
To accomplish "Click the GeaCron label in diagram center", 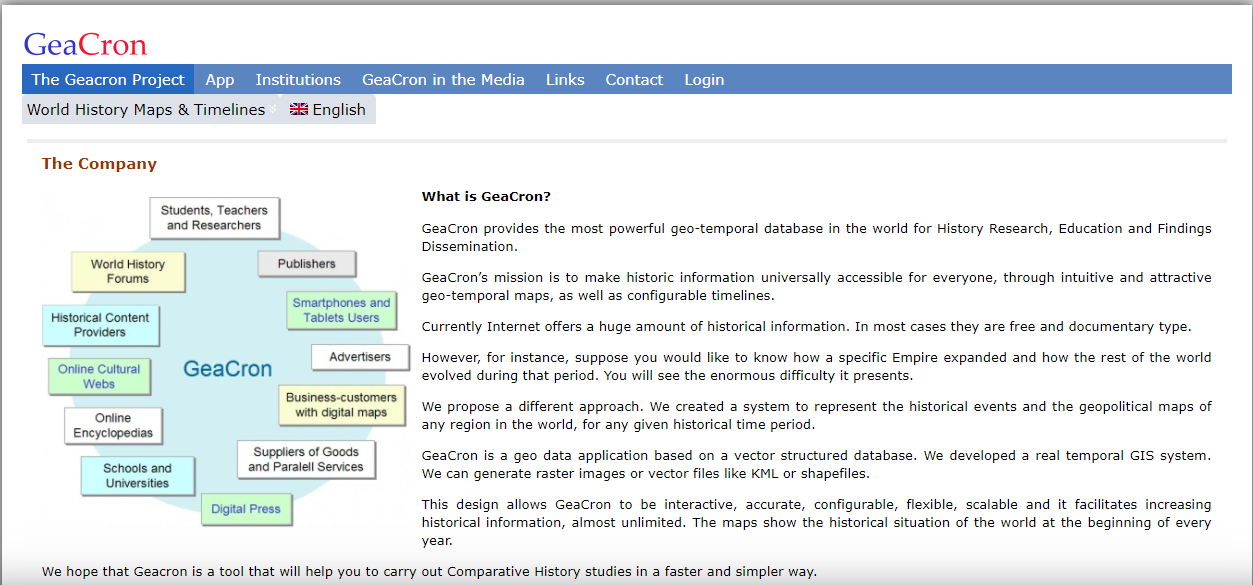I will [x=227, y=369].
